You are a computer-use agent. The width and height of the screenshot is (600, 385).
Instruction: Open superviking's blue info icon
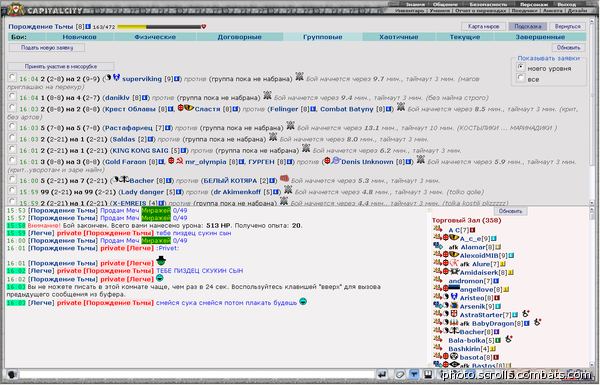pyautogui.click(x=177, y=79)
